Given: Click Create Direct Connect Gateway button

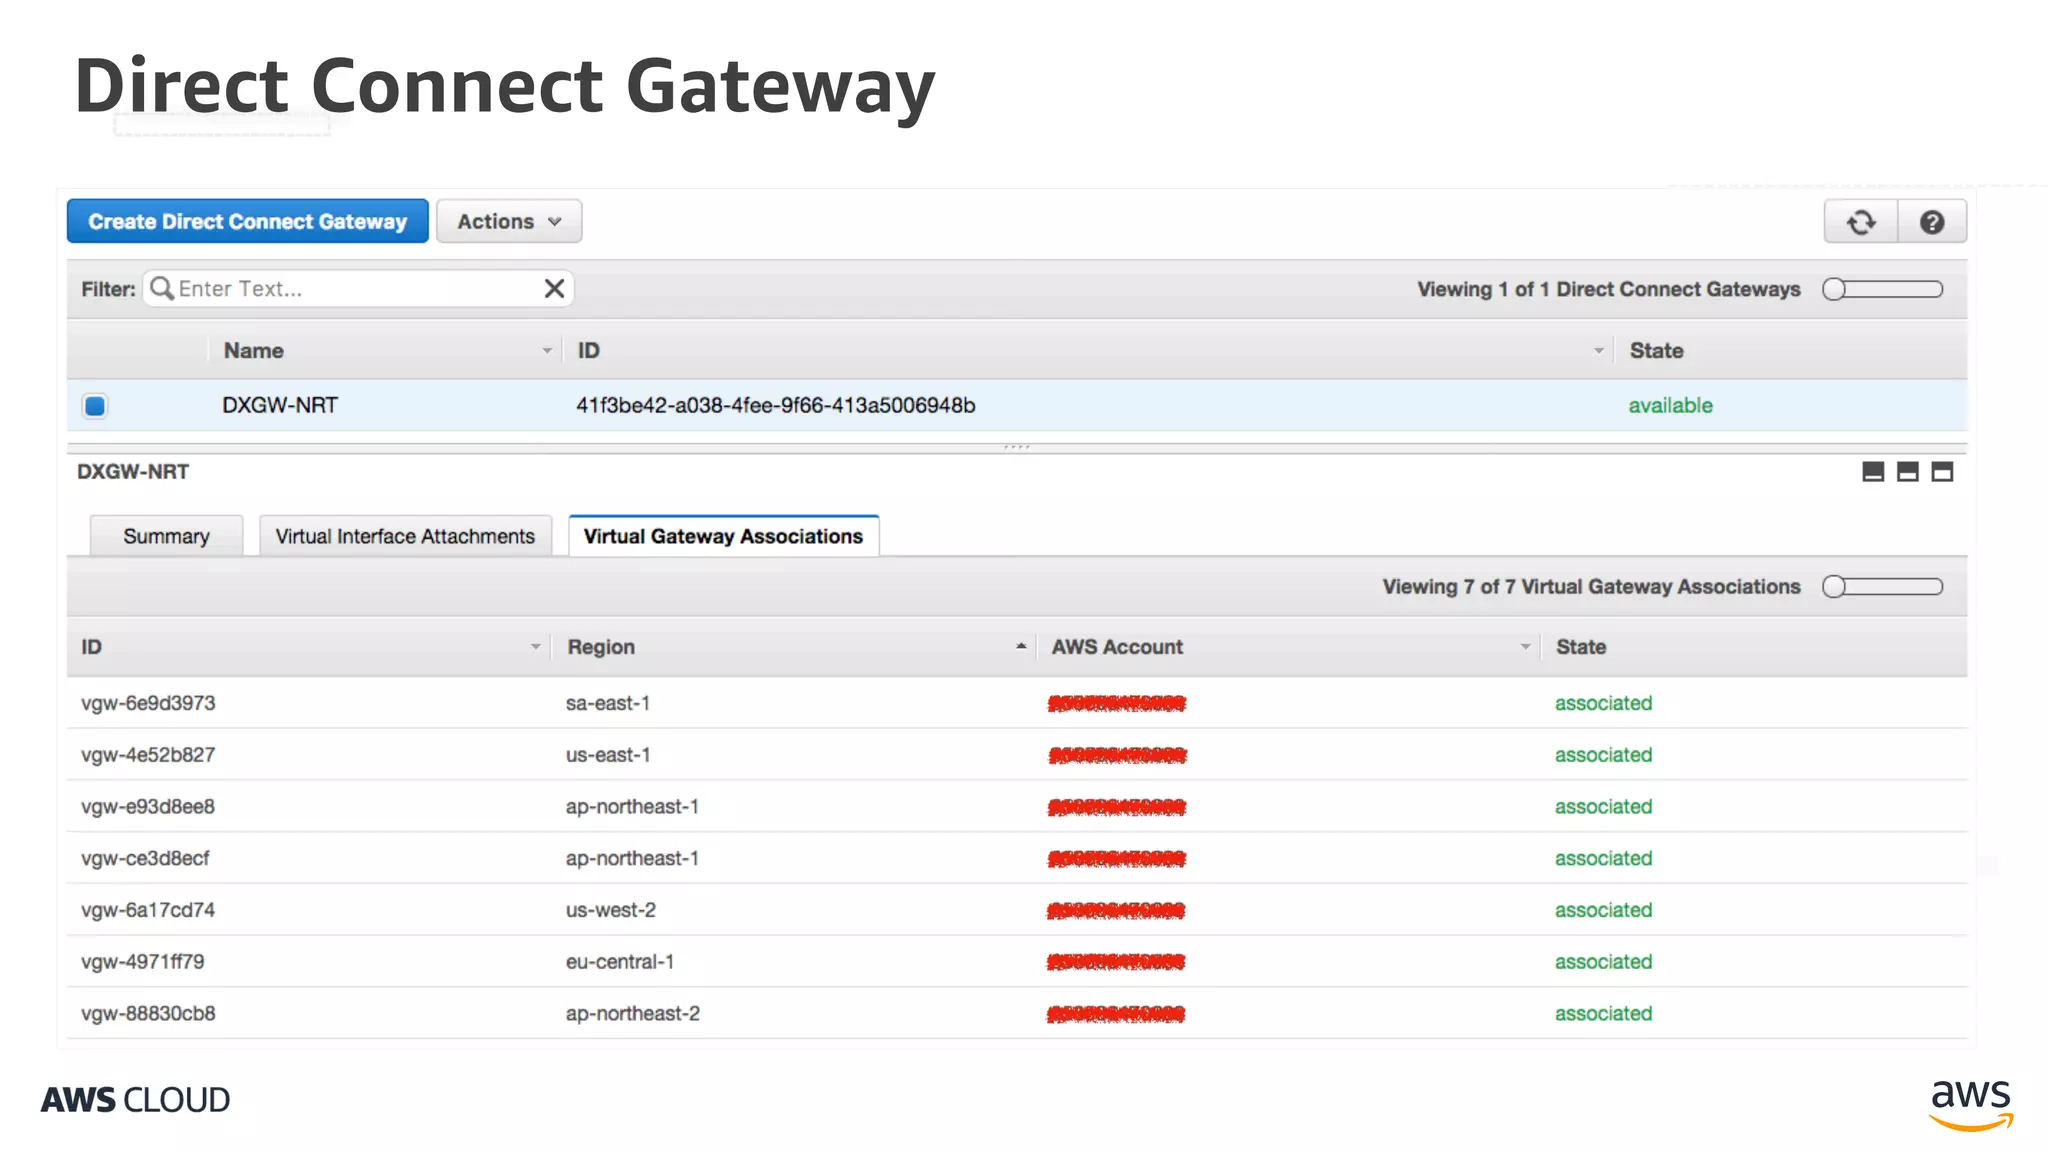Looking at the screenshot, I should point(247,222).
